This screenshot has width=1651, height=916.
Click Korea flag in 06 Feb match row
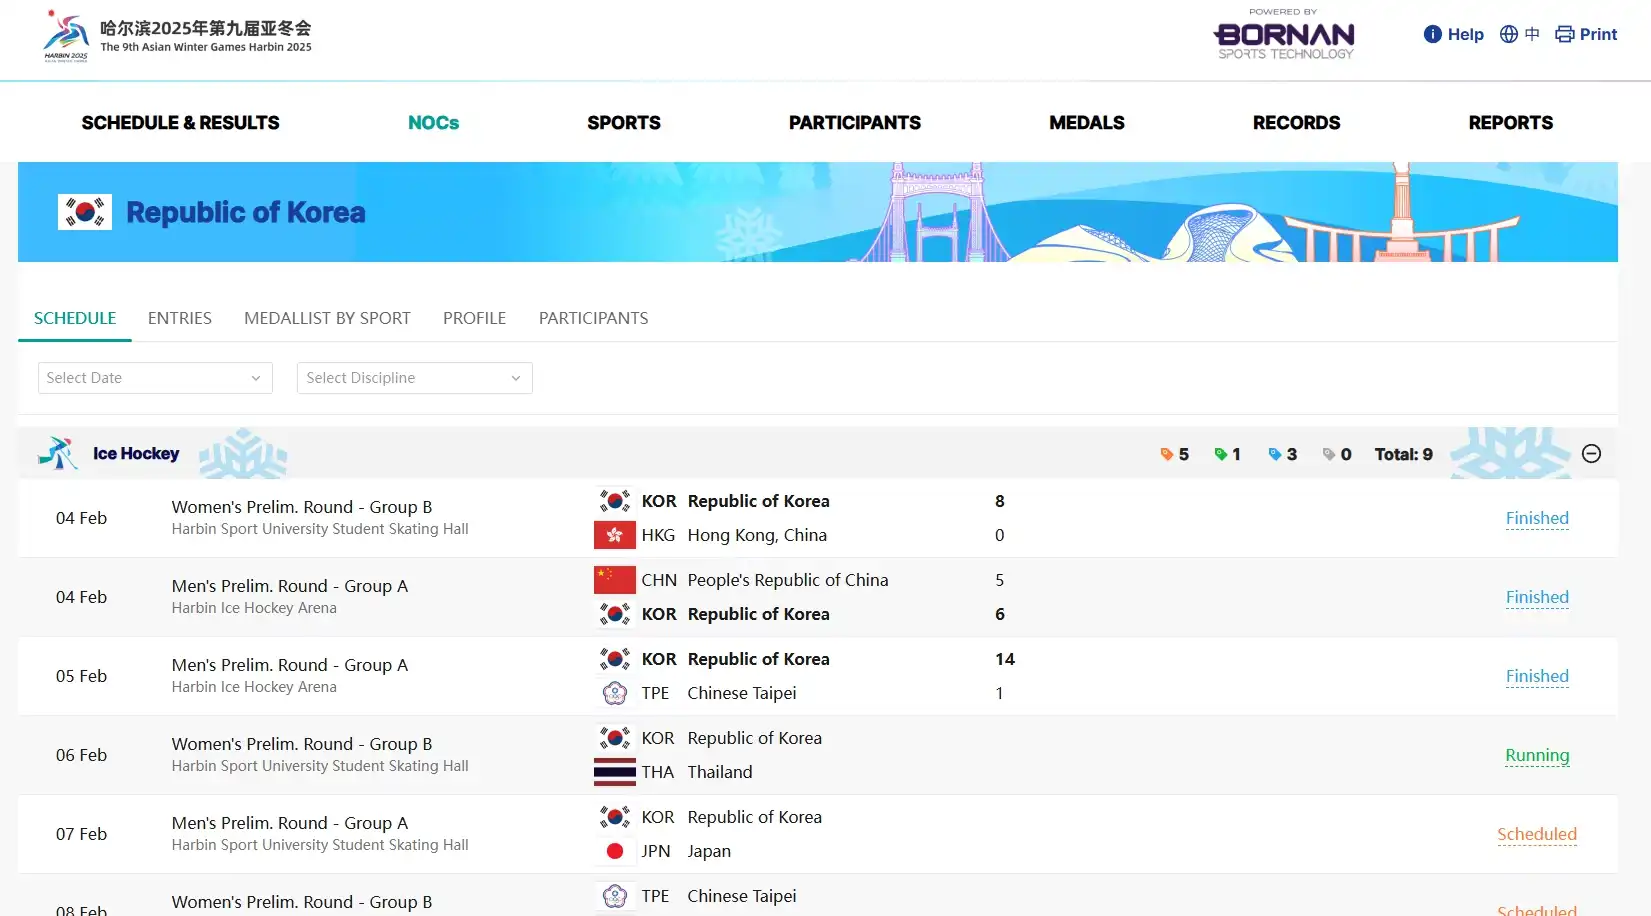[x=614, y=738]
